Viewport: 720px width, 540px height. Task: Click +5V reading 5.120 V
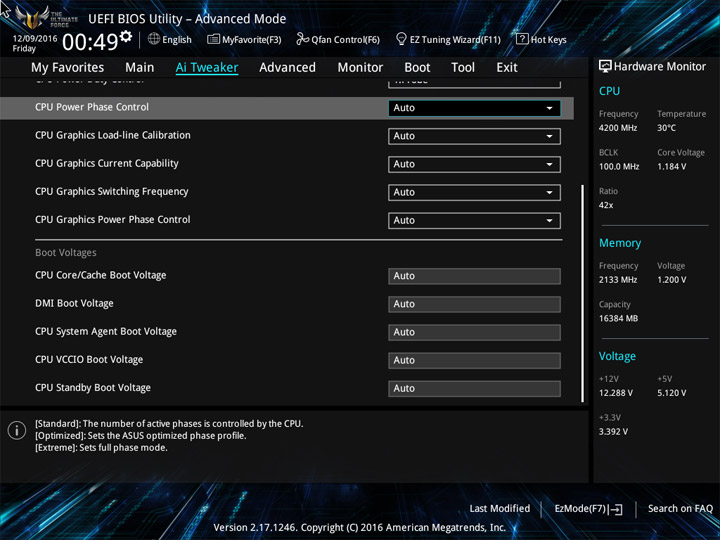[x=672, y=393]
